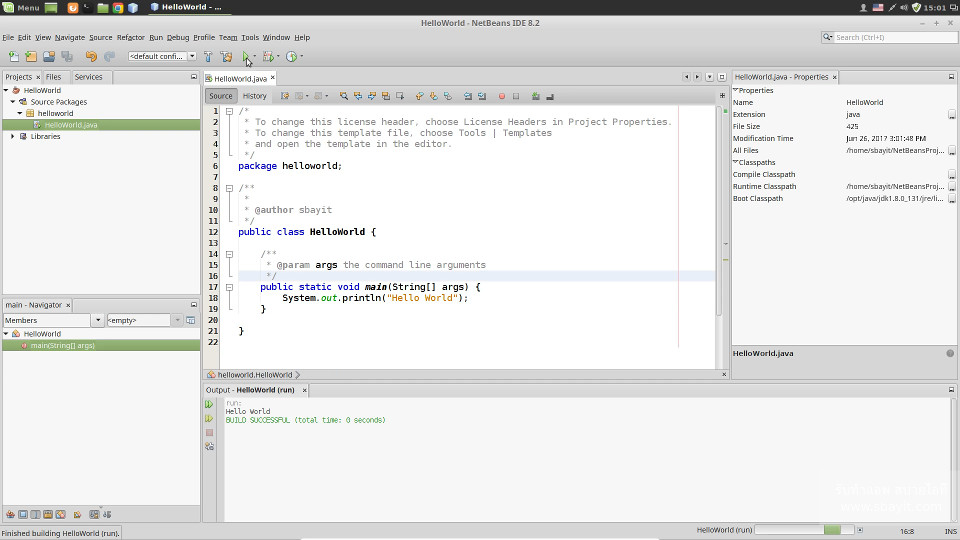Viewport: 960px width, 540px height.
Task: Click the Profile Project icon
Action: 291,56
